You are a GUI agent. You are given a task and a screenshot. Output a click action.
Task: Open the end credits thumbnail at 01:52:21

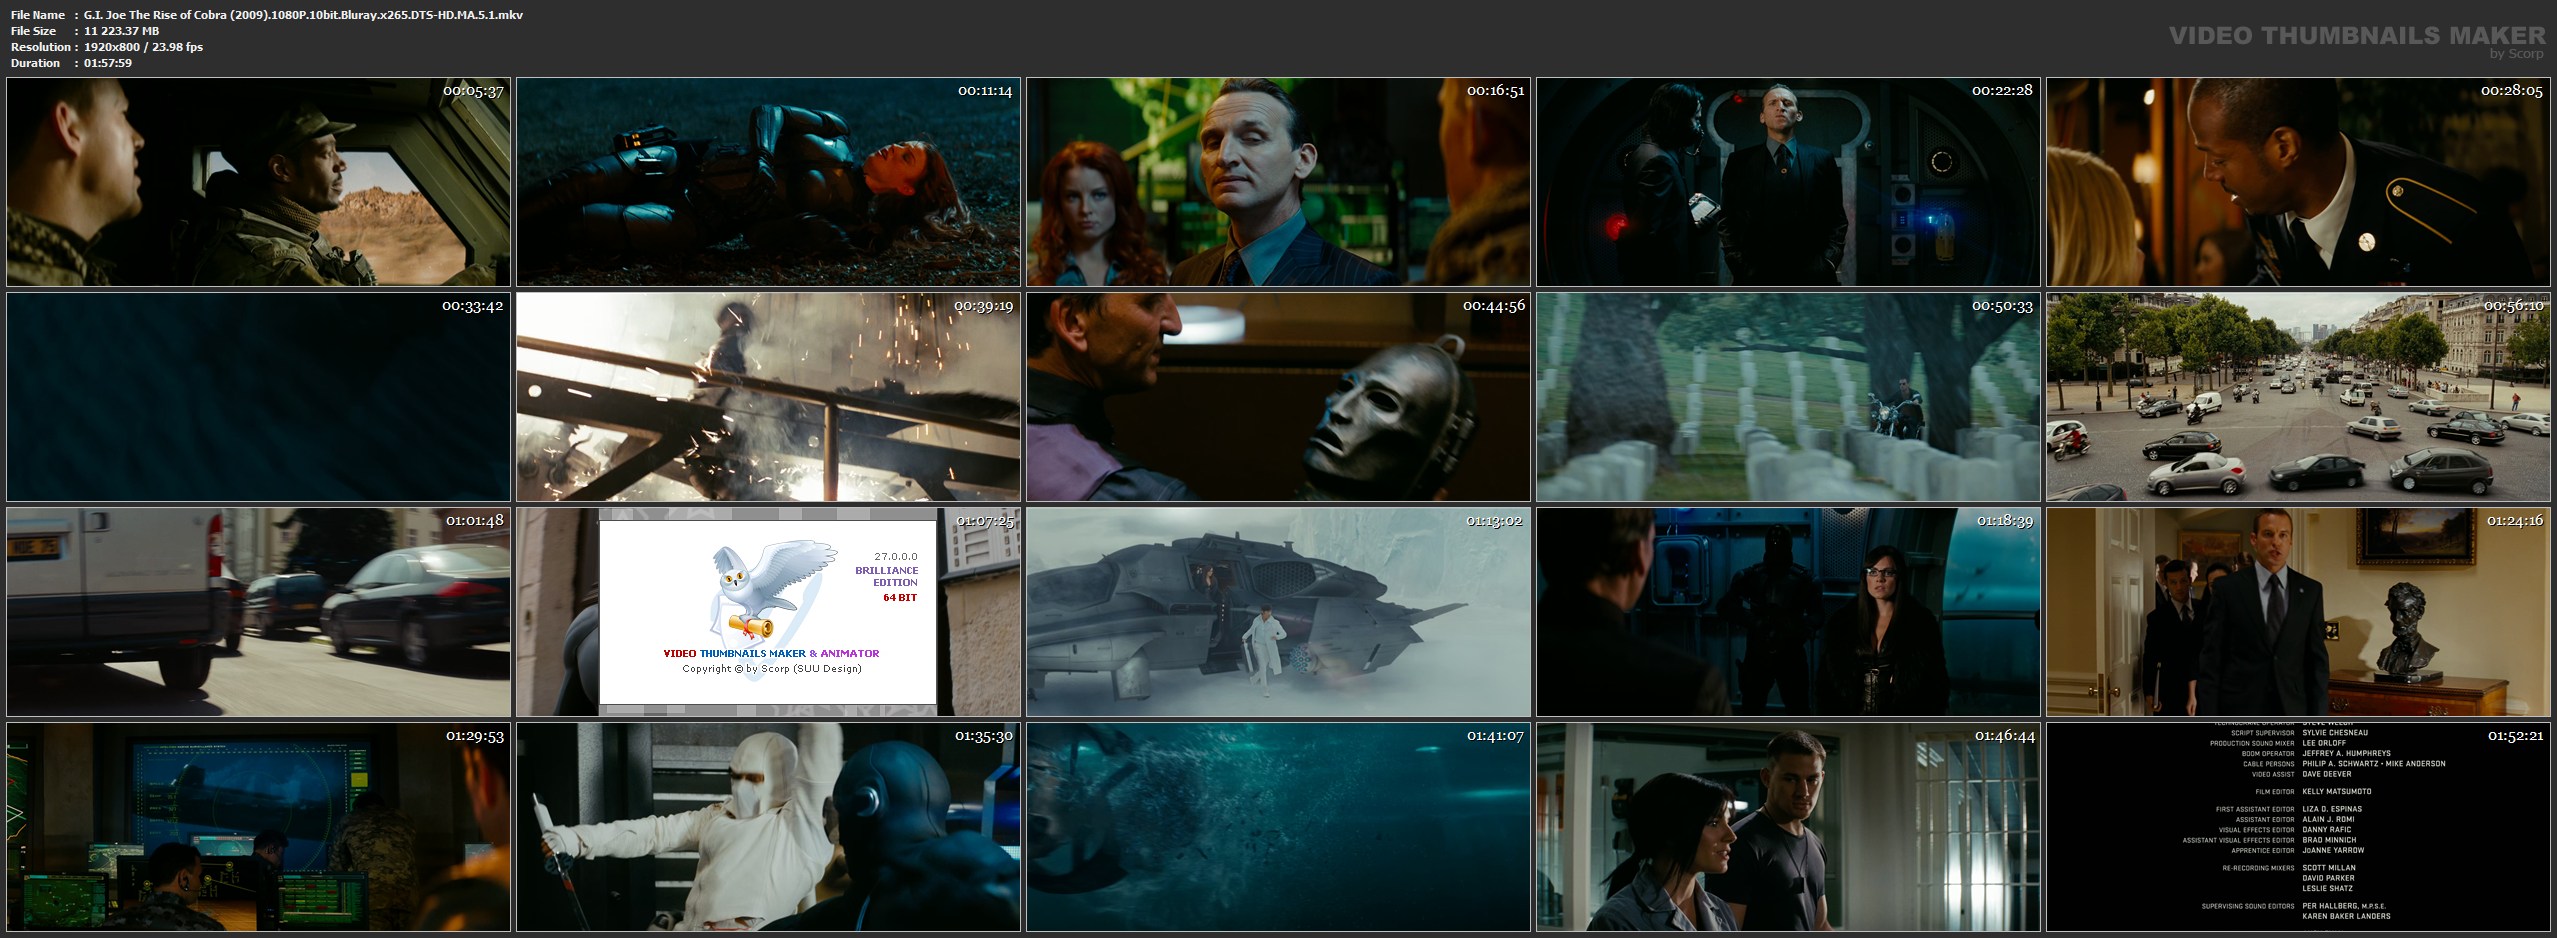click(x=2298, y=827)
